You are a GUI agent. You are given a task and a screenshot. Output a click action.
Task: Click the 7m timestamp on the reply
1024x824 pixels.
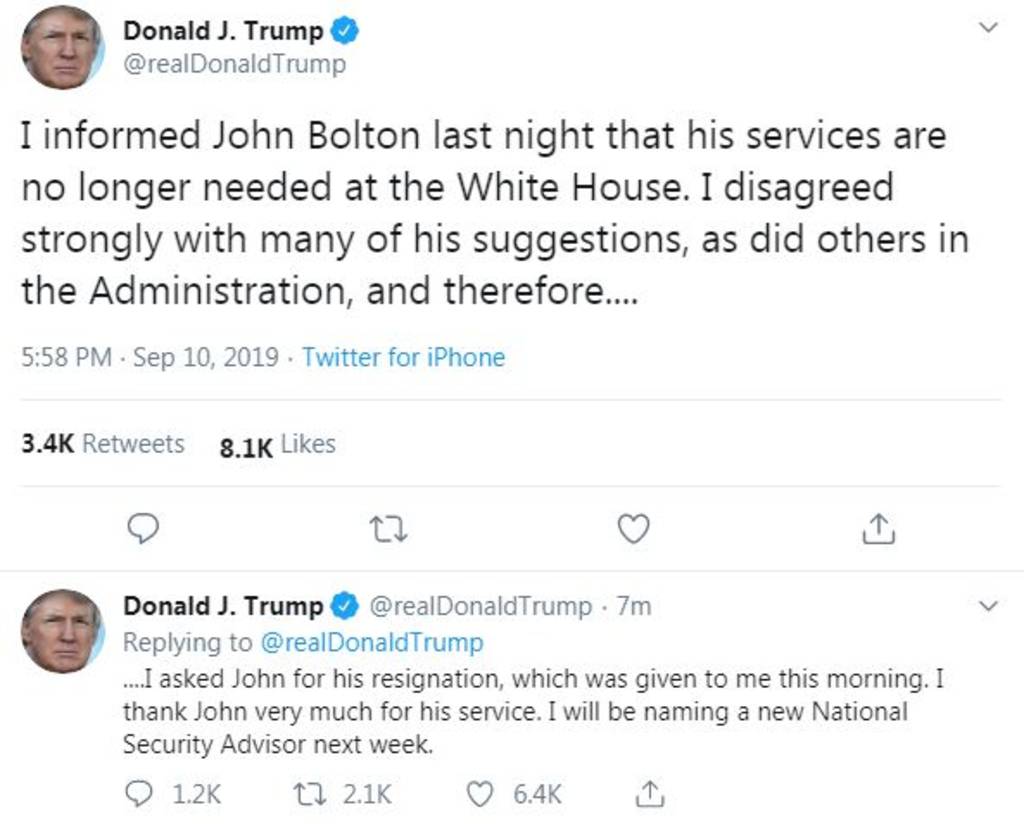pos(634,606)
